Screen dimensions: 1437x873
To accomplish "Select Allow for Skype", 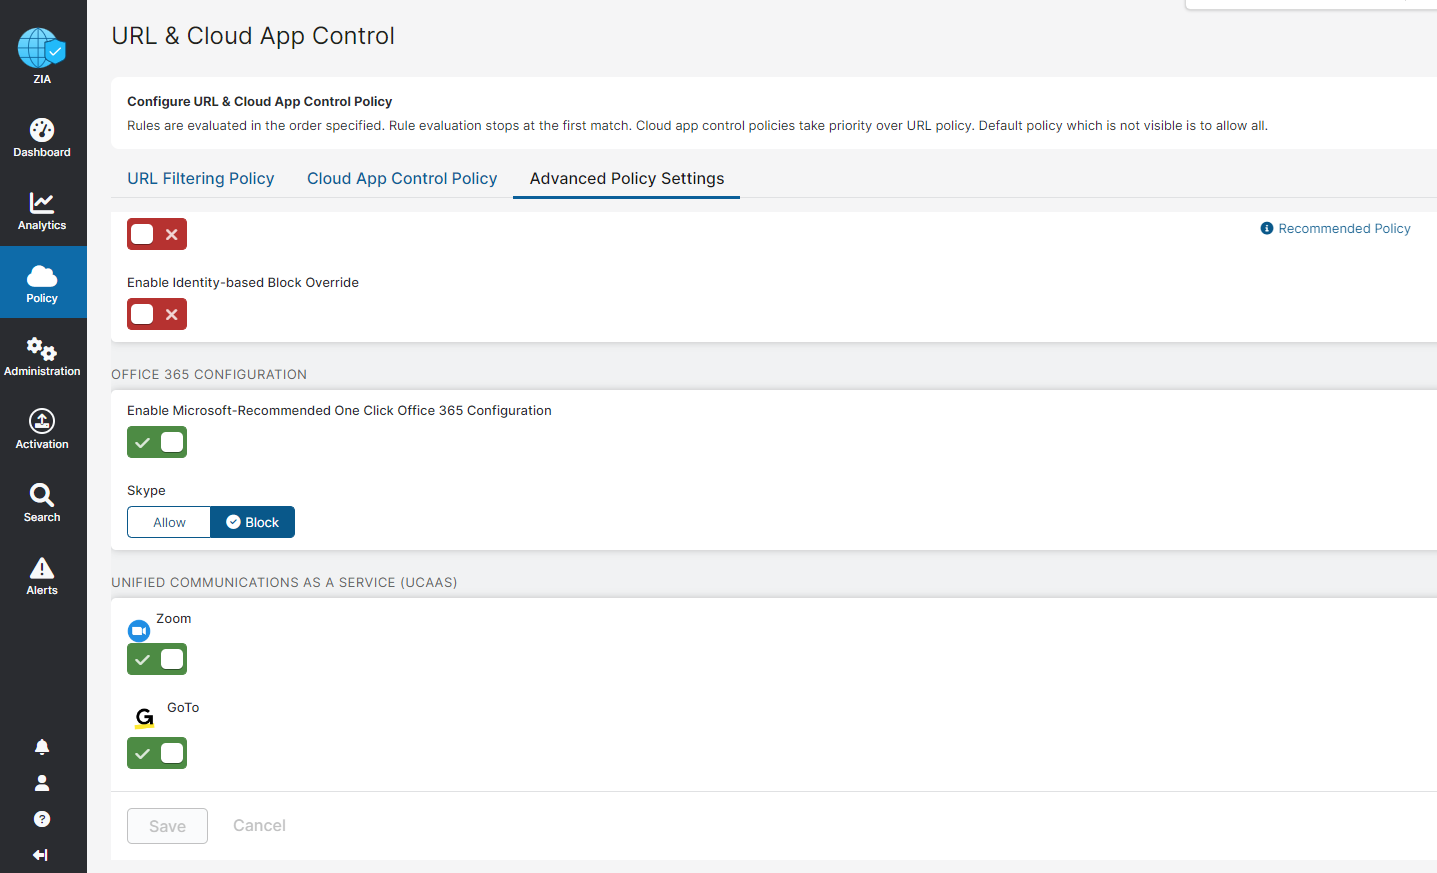I will [169, 522].
